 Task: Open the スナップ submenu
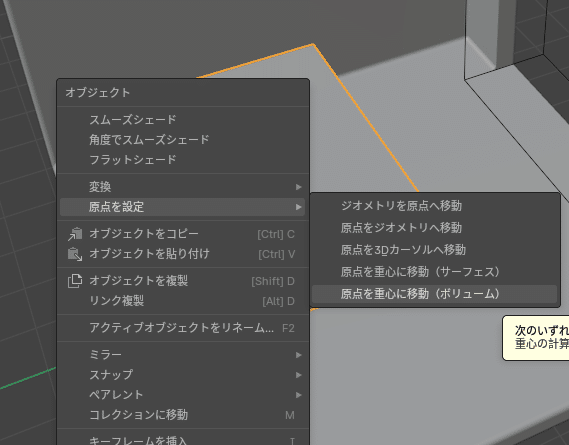183,375
